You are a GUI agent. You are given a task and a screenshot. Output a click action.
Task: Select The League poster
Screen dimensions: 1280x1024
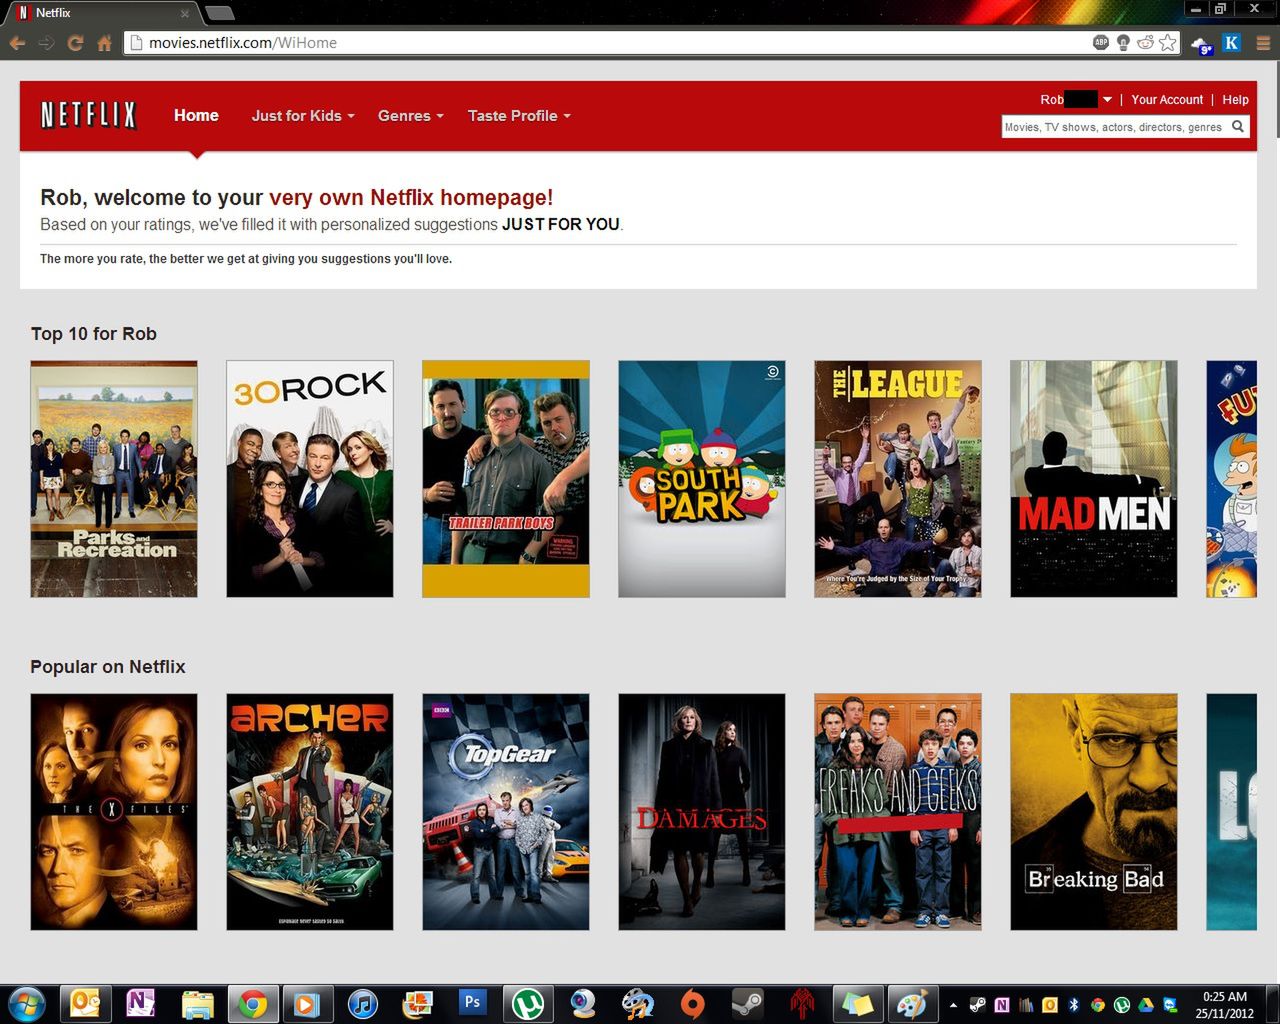898,479
